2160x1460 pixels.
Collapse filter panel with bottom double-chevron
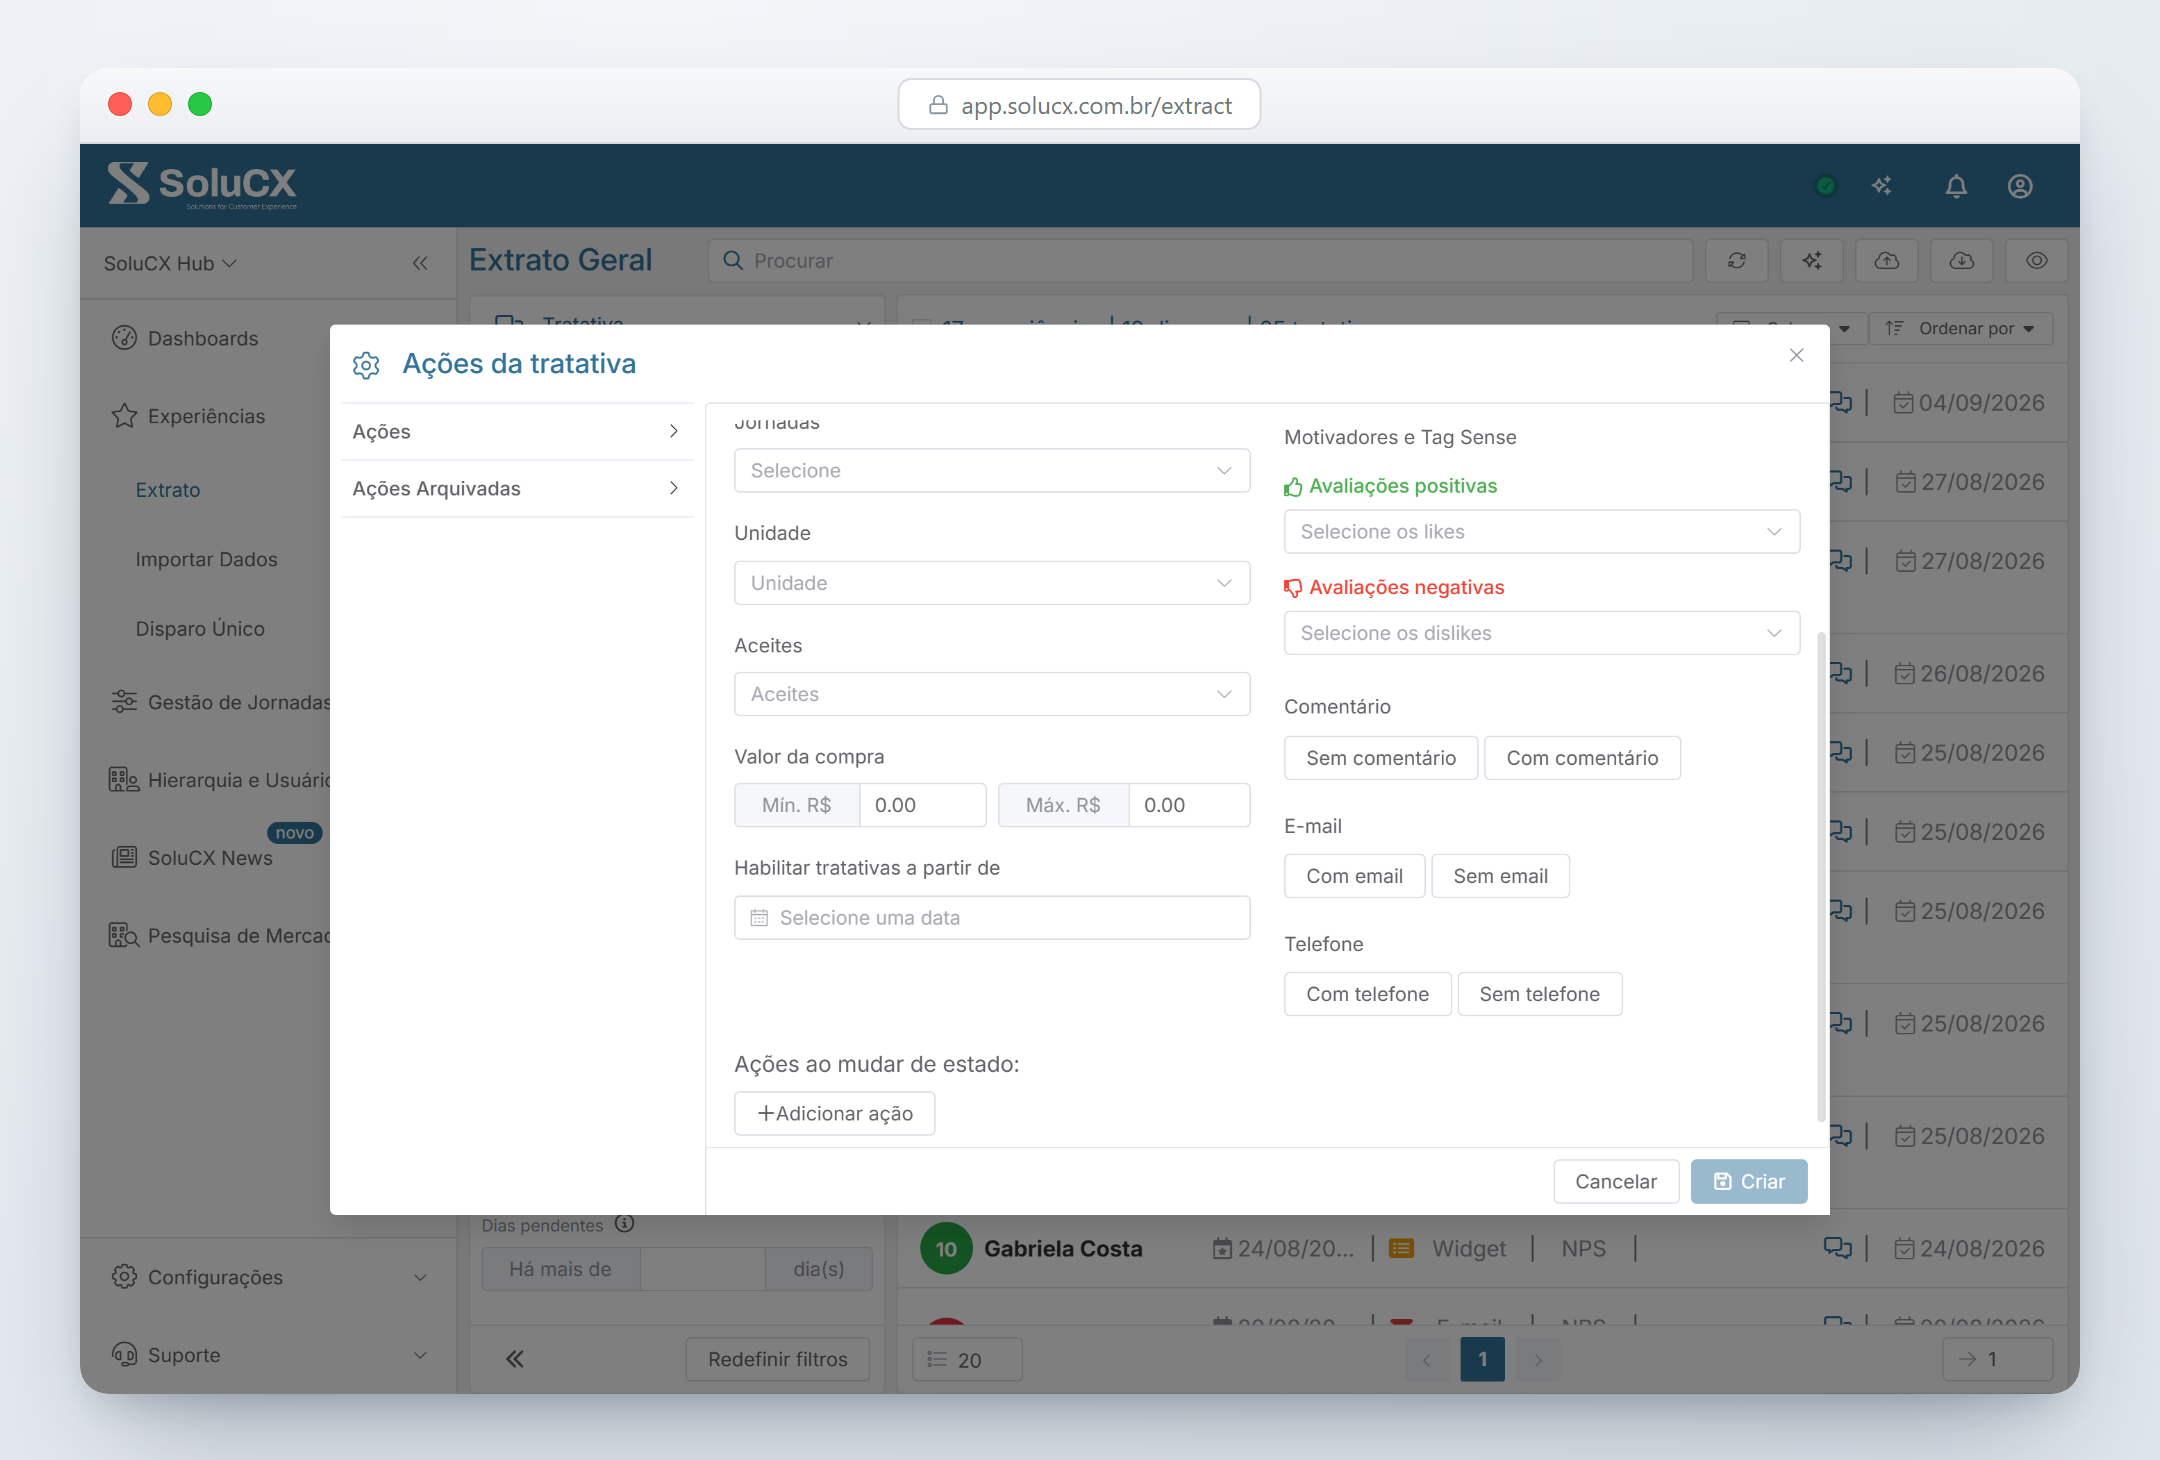tap(515, 1359)
